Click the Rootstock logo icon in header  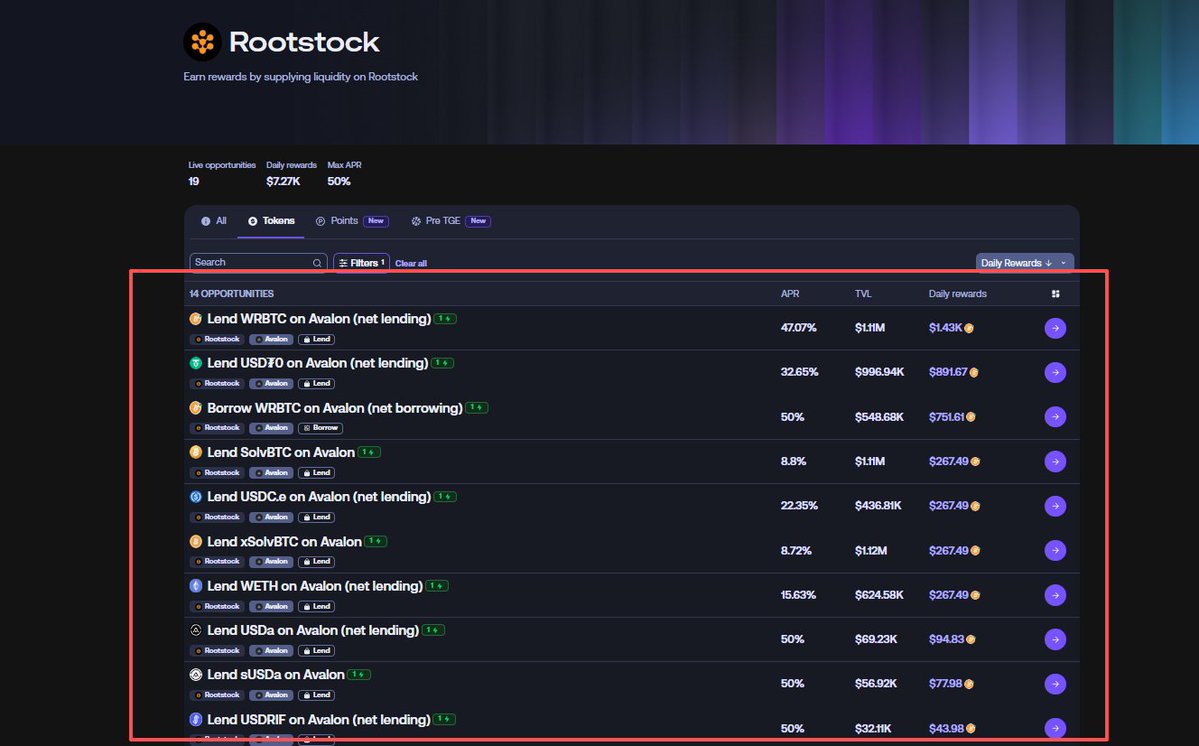point(202,42)
